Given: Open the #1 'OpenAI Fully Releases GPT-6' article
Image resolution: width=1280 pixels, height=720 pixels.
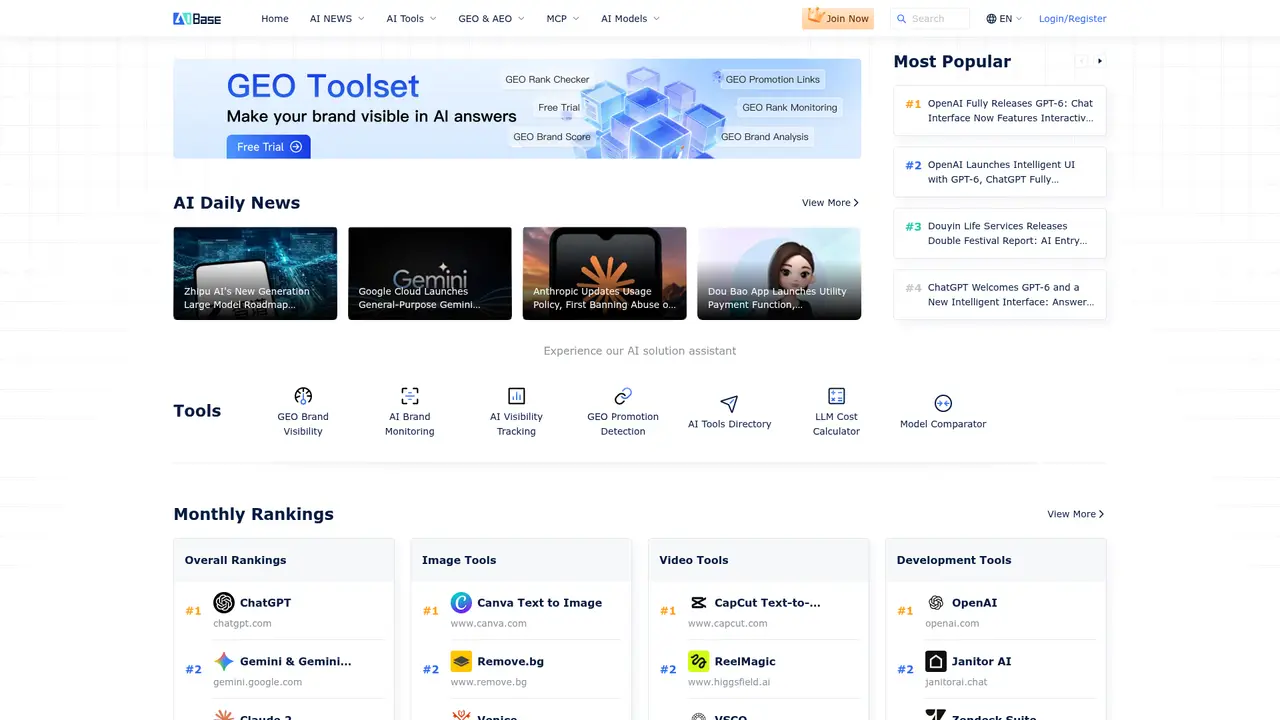Looking at the screenshot, I should click(x=1000, y=110).
